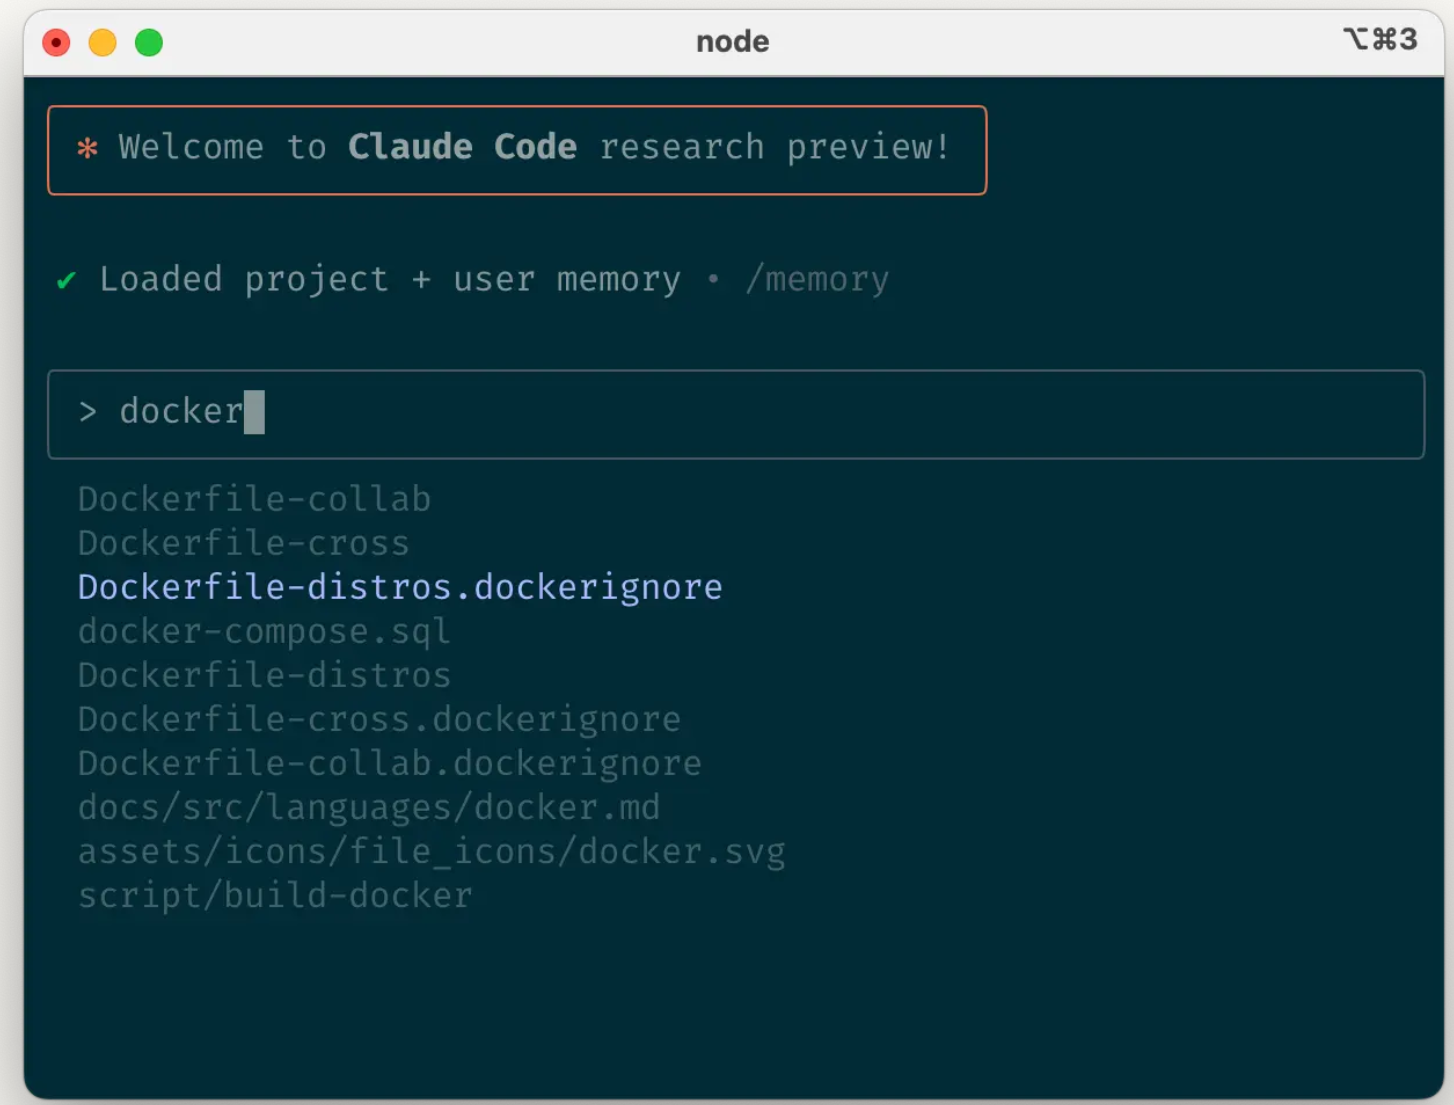Click the yellow minimize window button
This screenshot has width=1454, height=1105.
(103, 43)
